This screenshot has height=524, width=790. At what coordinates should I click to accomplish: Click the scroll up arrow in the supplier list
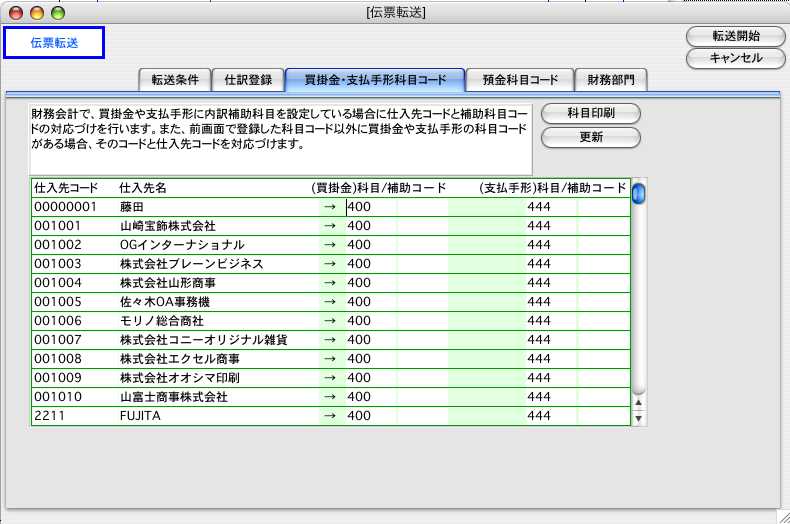pos(639,401)
